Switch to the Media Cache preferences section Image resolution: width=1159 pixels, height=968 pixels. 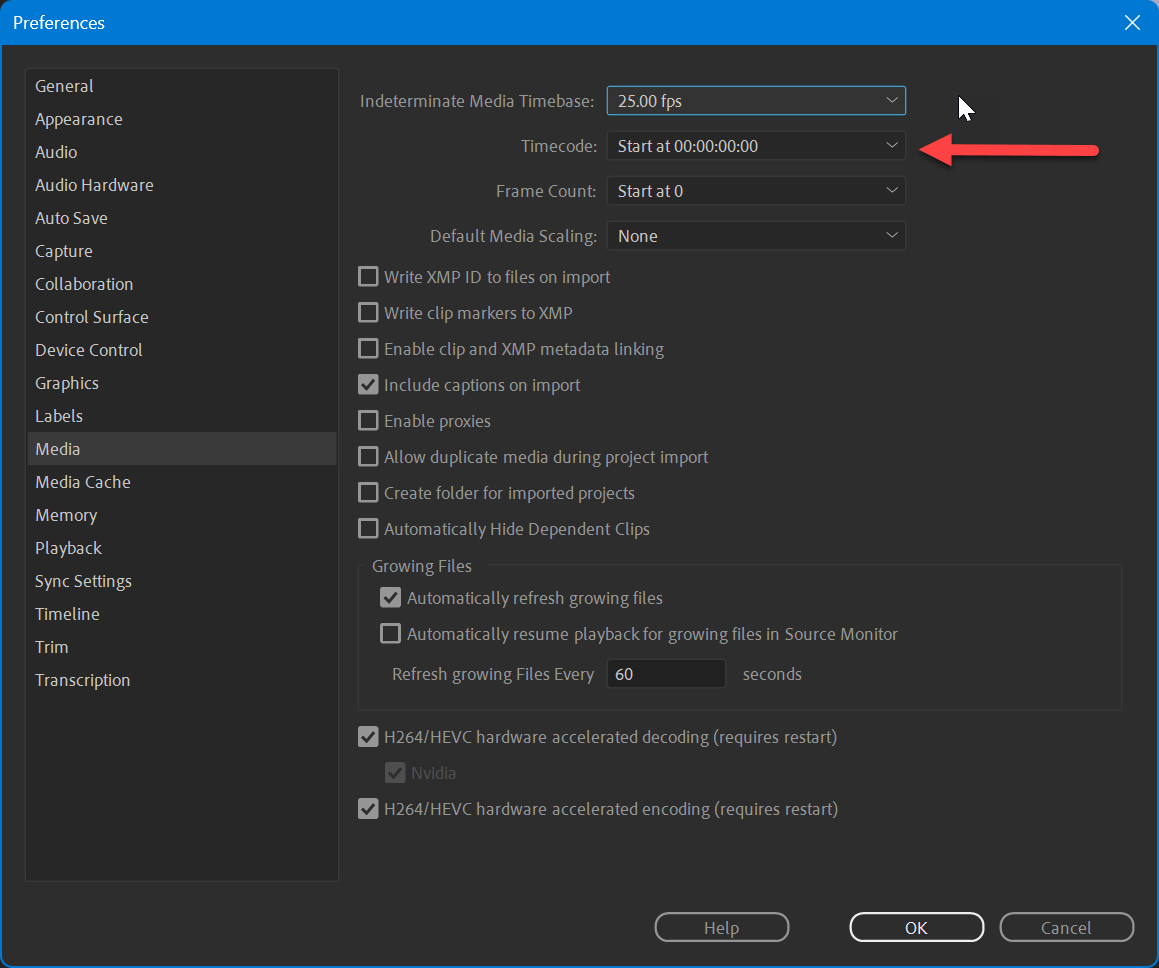click(82, 481)
